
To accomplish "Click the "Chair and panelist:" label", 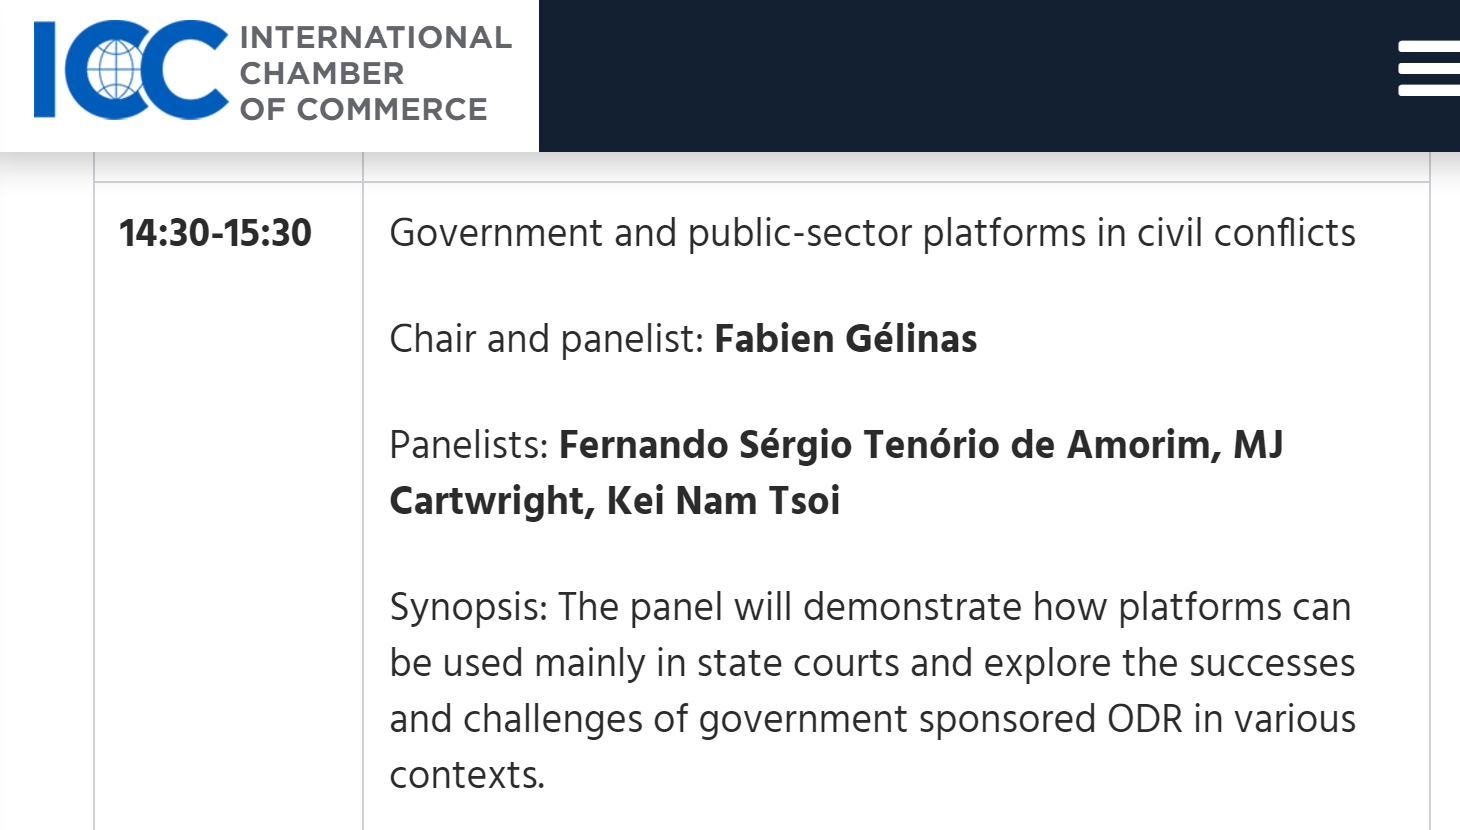I will 547,339.
